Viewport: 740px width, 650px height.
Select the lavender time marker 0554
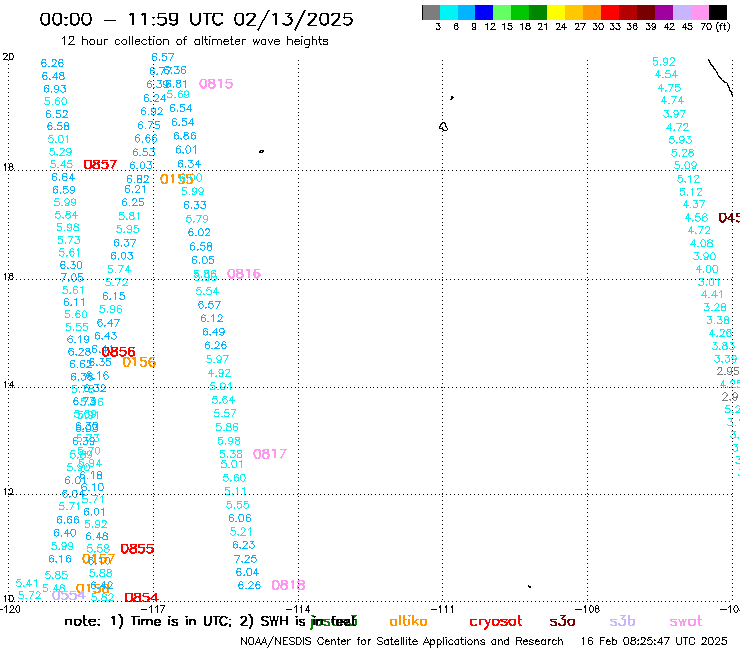pos(68,595)
